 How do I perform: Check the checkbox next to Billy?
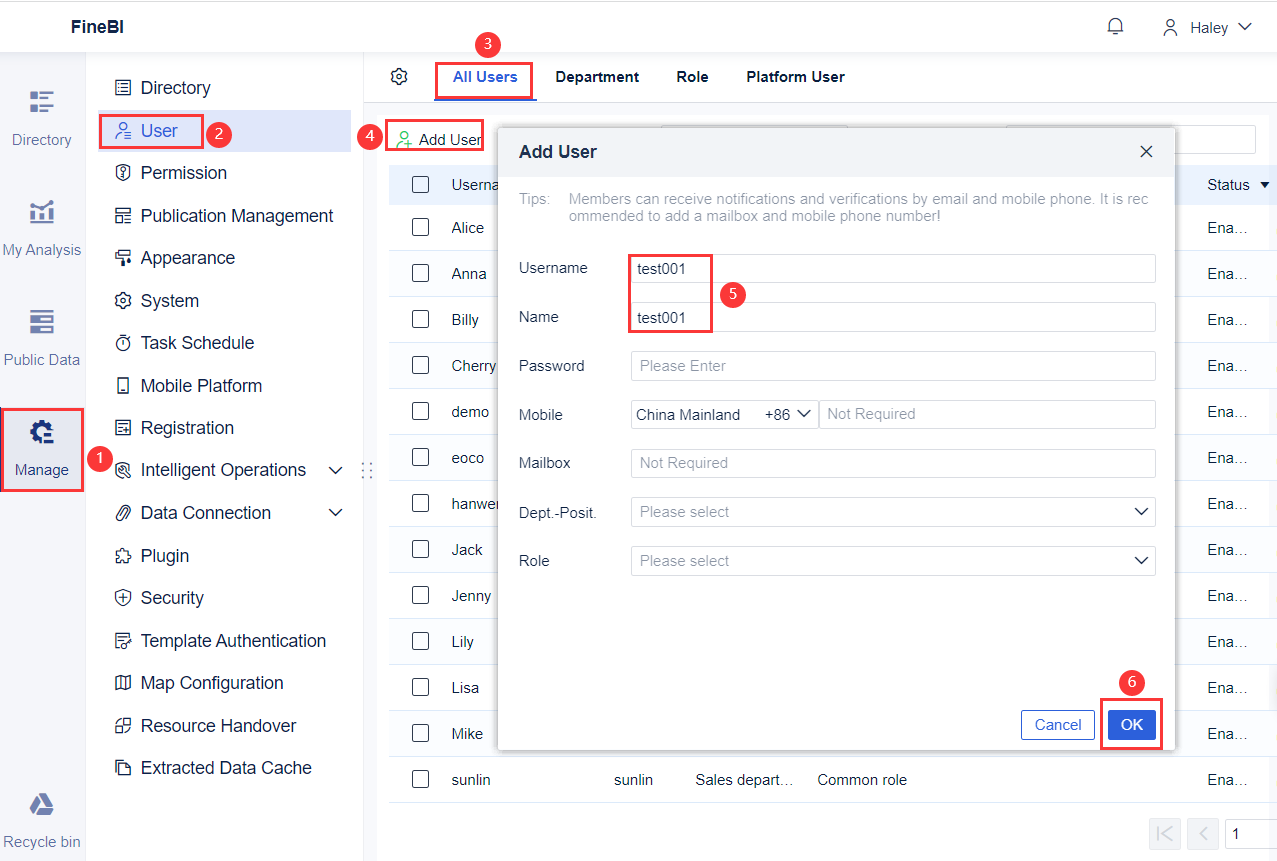420,319
